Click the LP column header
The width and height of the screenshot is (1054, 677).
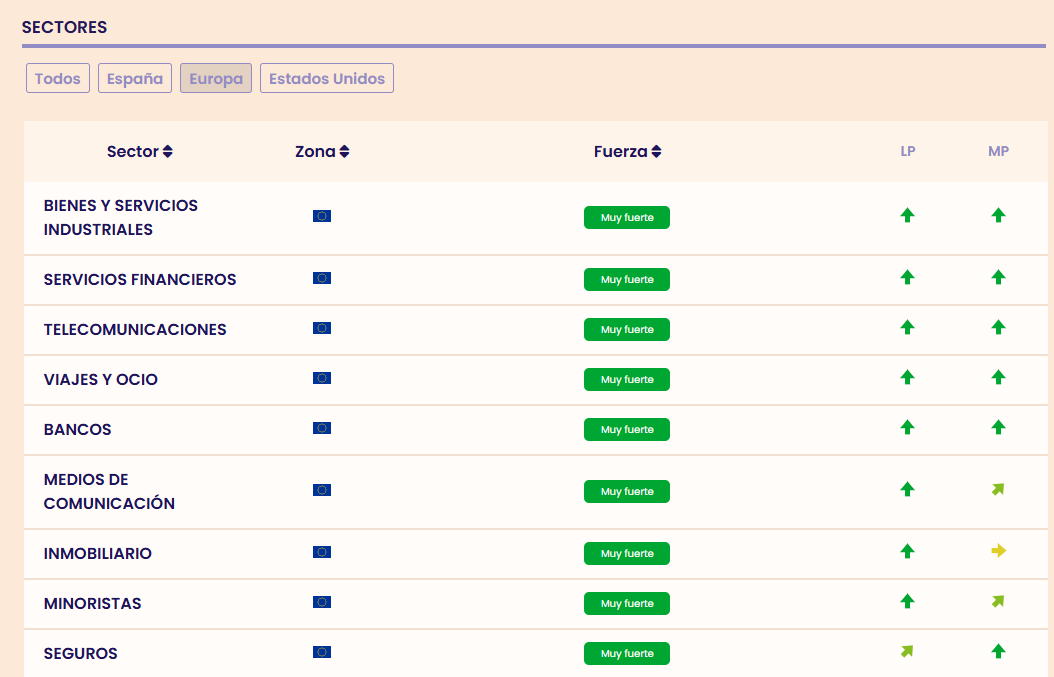(x=908, y=152)
